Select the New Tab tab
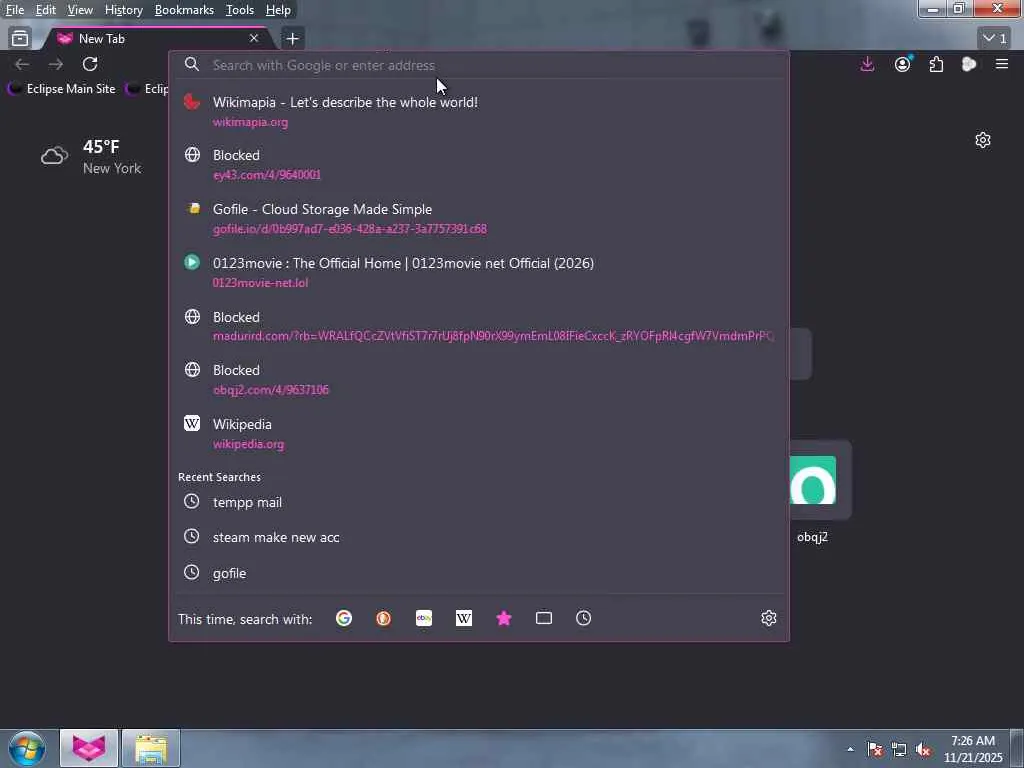Viewport: 1024px width, 768px height. pyautogui.click(x=155, y=39)
